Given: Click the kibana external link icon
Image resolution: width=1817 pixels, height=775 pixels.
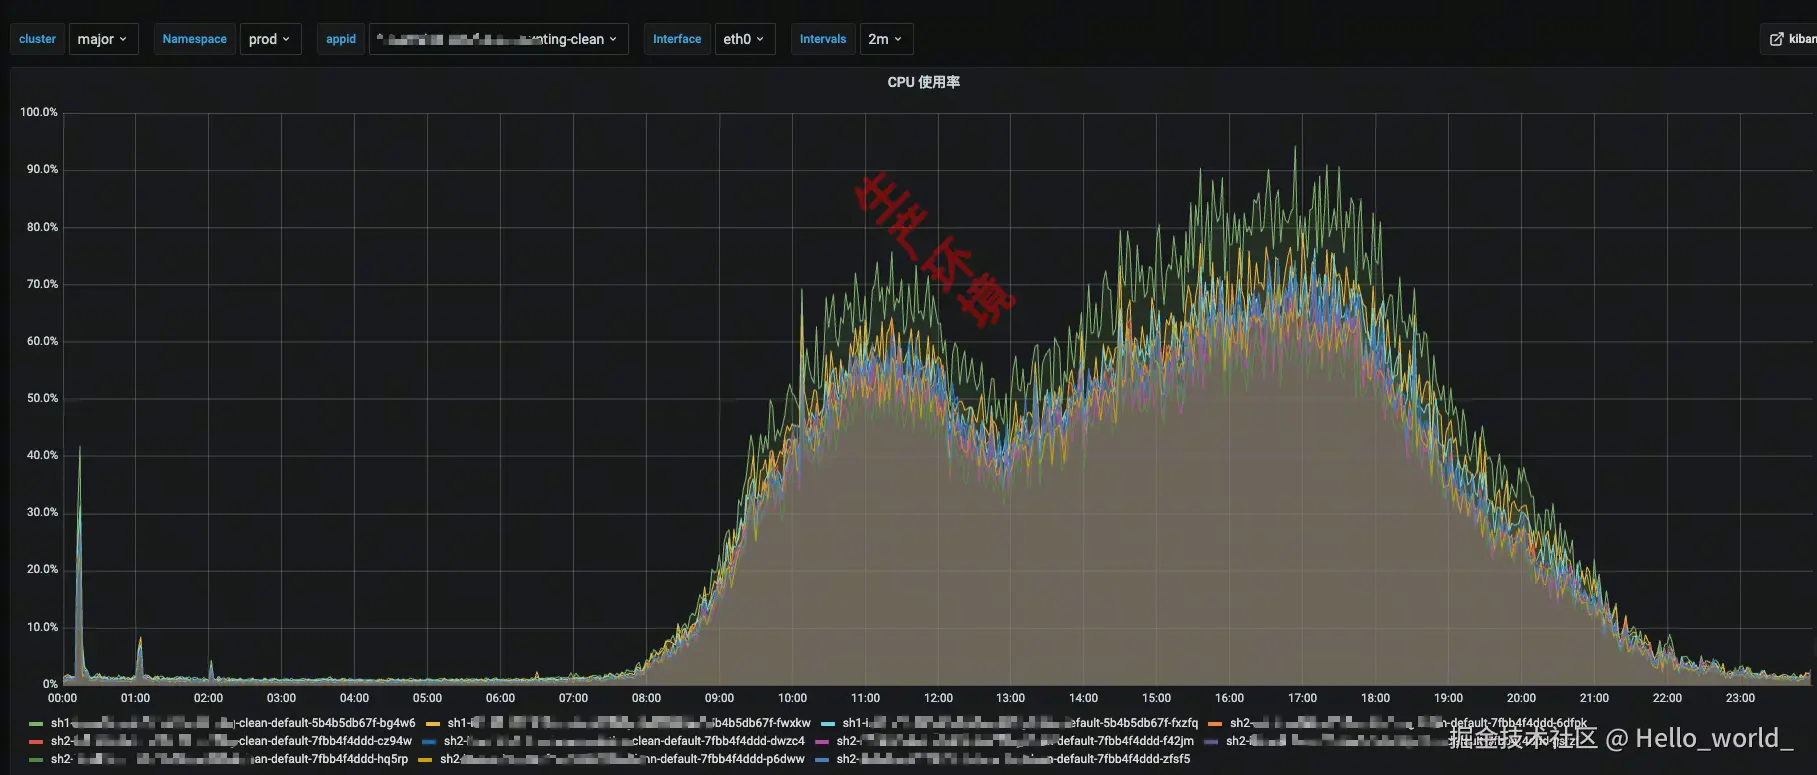Looking at the screenshot, I should [x=1776, y=39].
